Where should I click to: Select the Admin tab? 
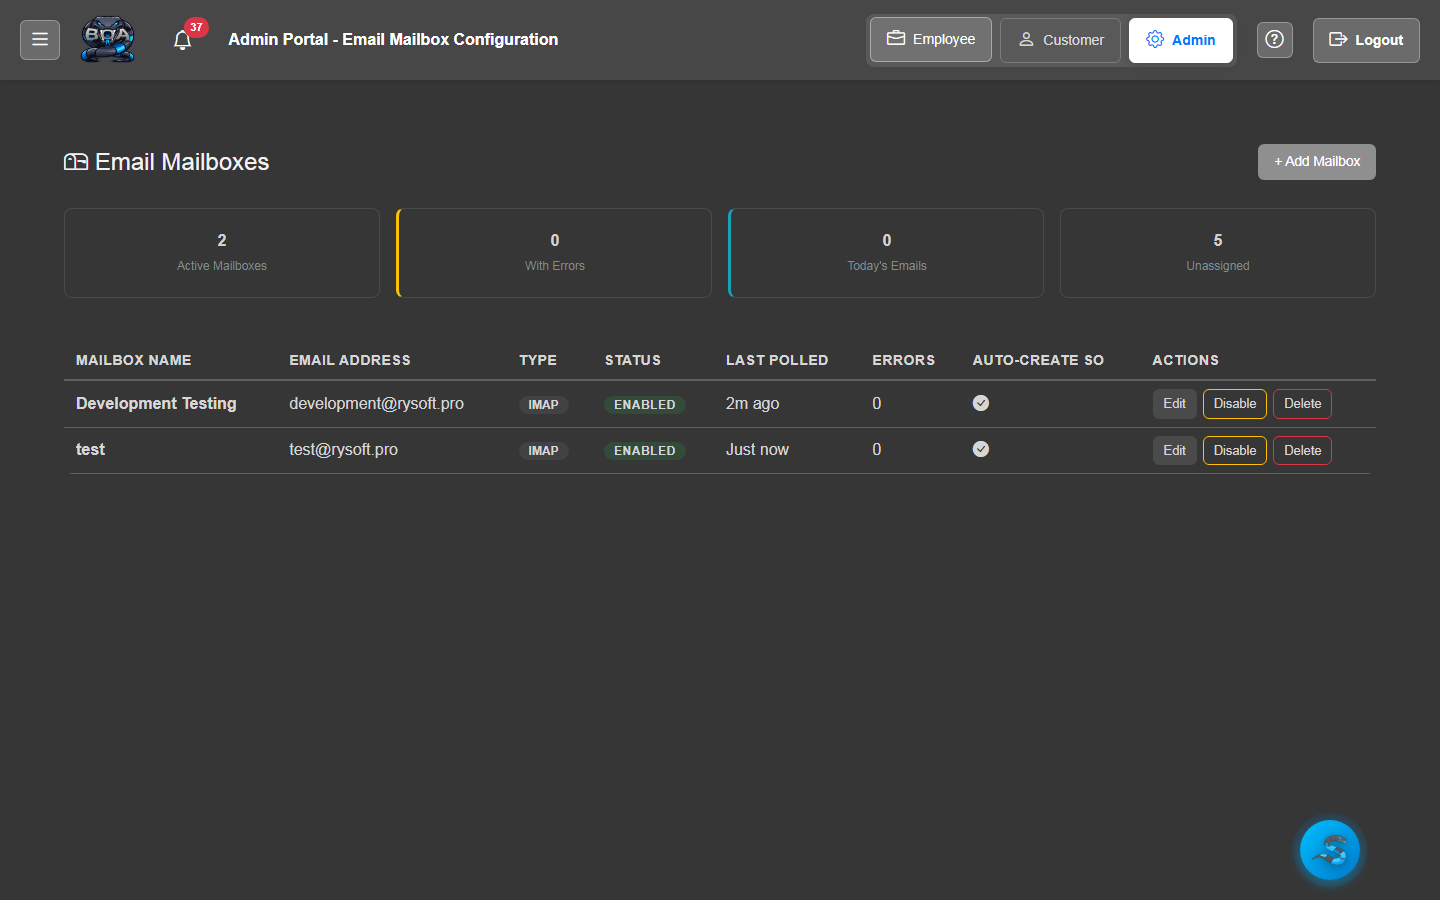click(x=1181, y=40)
